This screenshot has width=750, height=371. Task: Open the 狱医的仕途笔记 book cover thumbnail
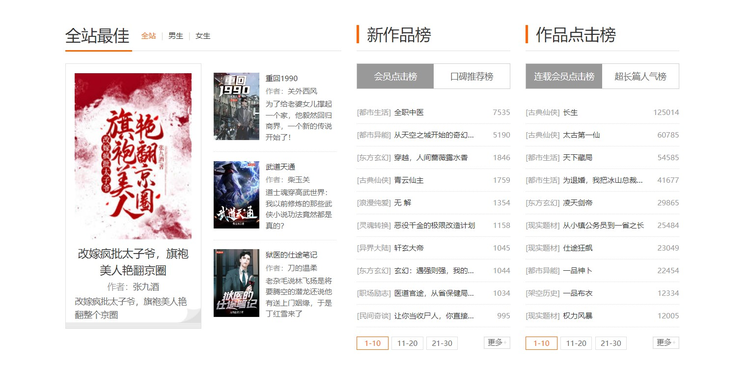236,283
